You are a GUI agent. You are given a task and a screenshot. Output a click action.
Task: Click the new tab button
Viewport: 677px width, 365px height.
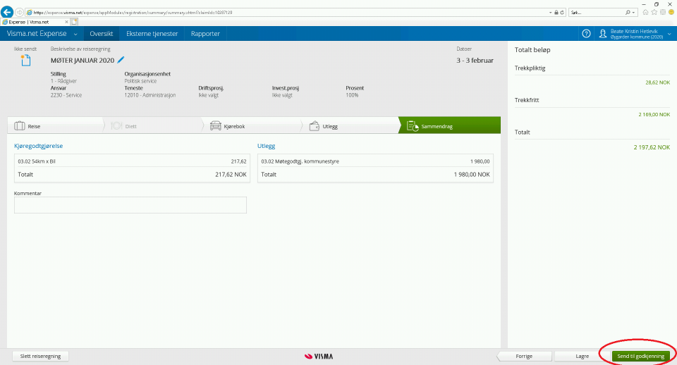pos(74,22)
